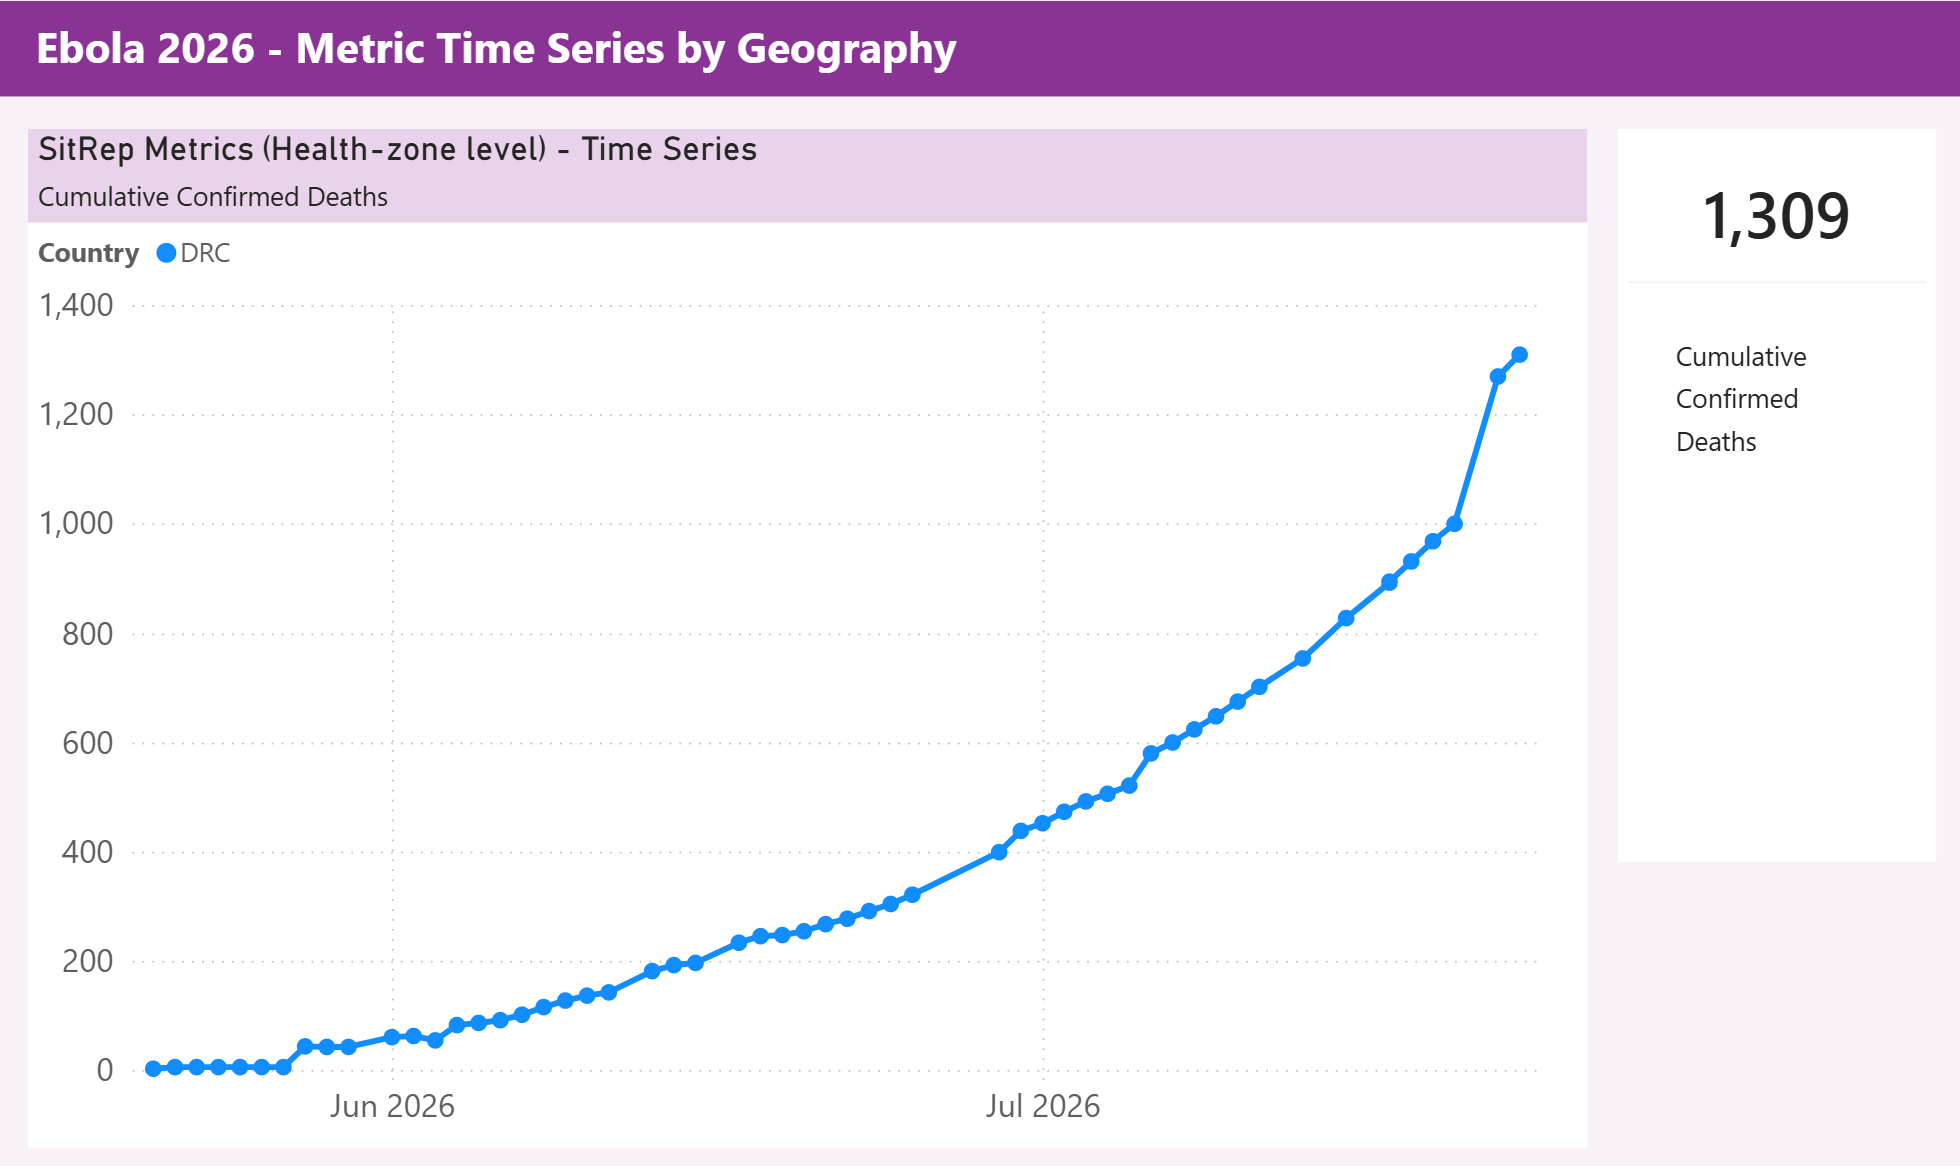Select the data point at 400 deaths
This screenshot has height=1166, width=1960.
999,852
